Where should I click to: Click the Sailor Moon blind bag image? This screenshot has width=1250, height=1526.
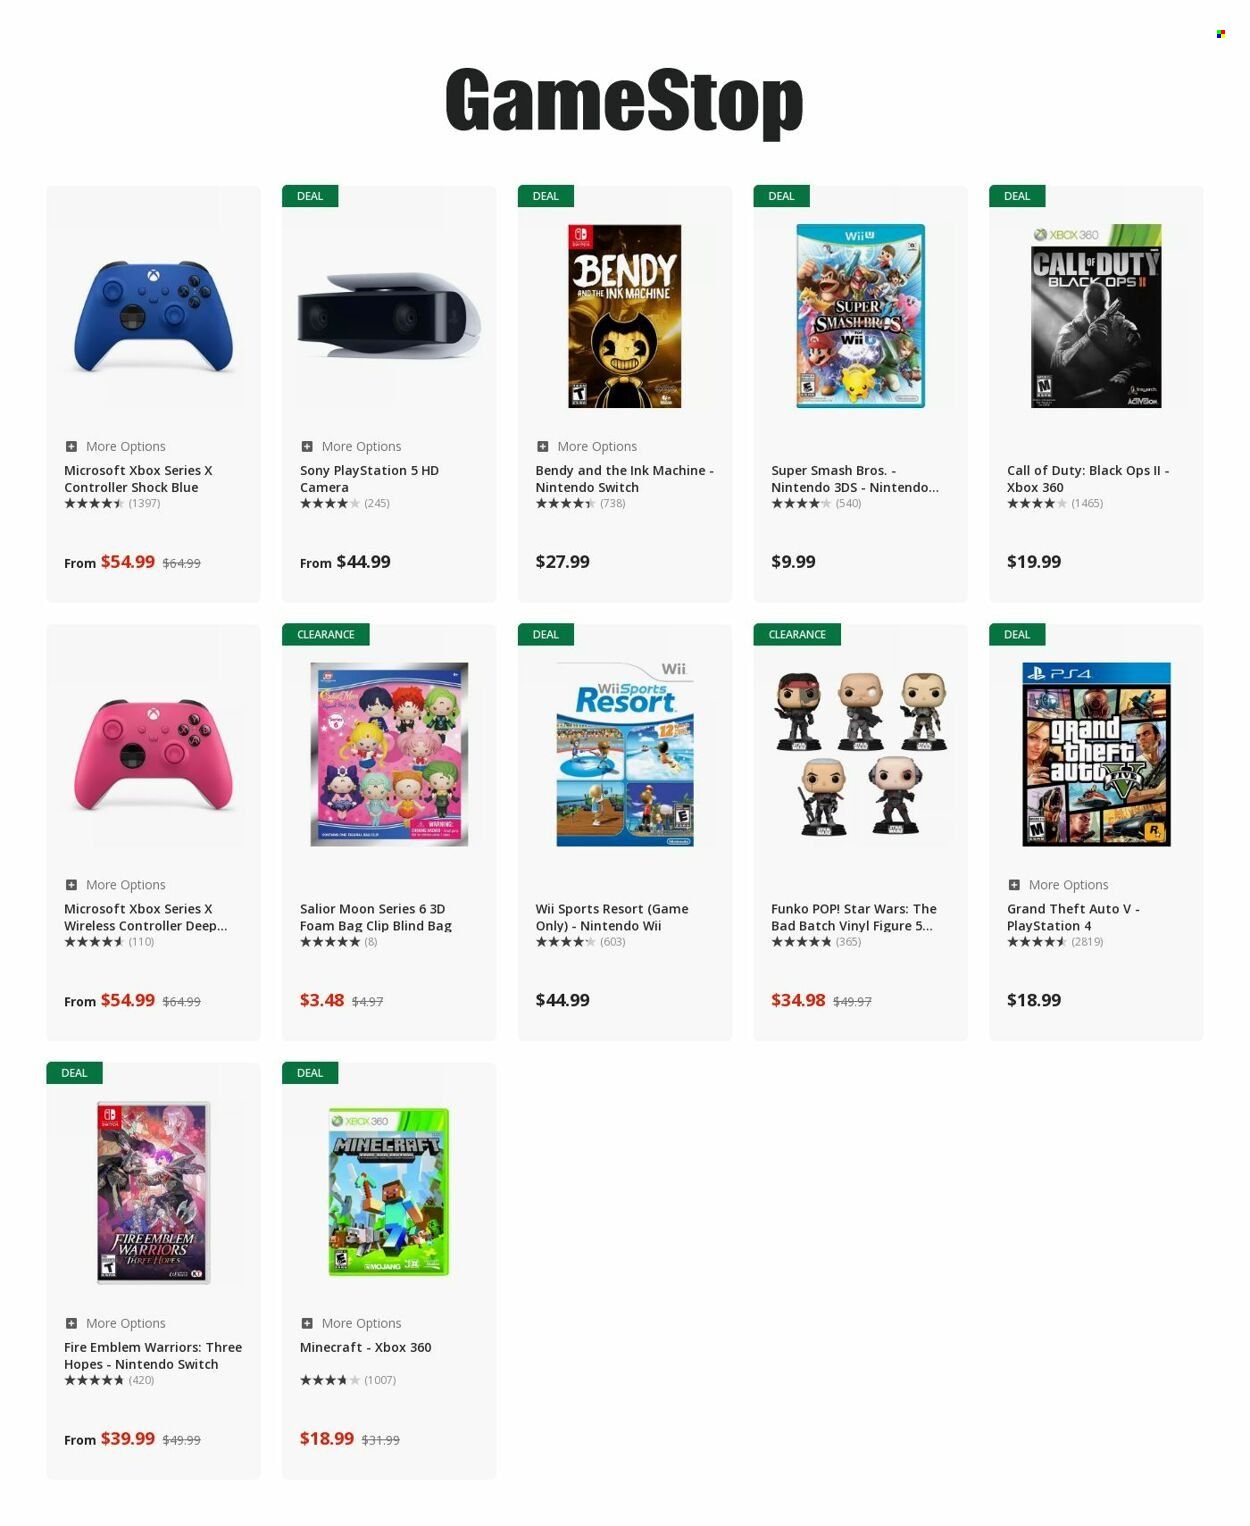tap(389, 754)
